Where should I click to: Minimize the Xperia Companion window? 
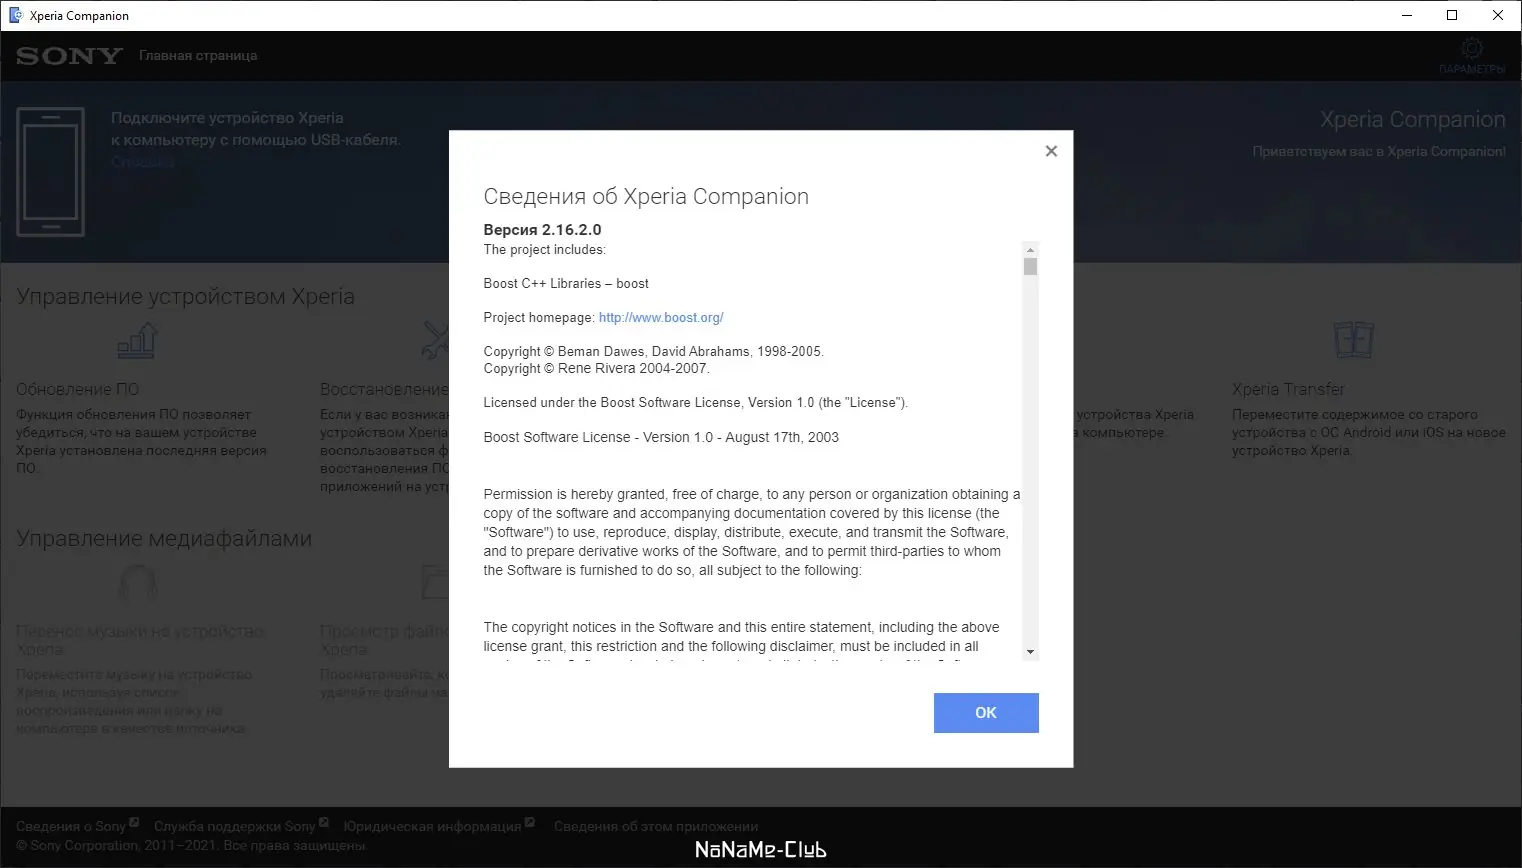click(1406, 15)
